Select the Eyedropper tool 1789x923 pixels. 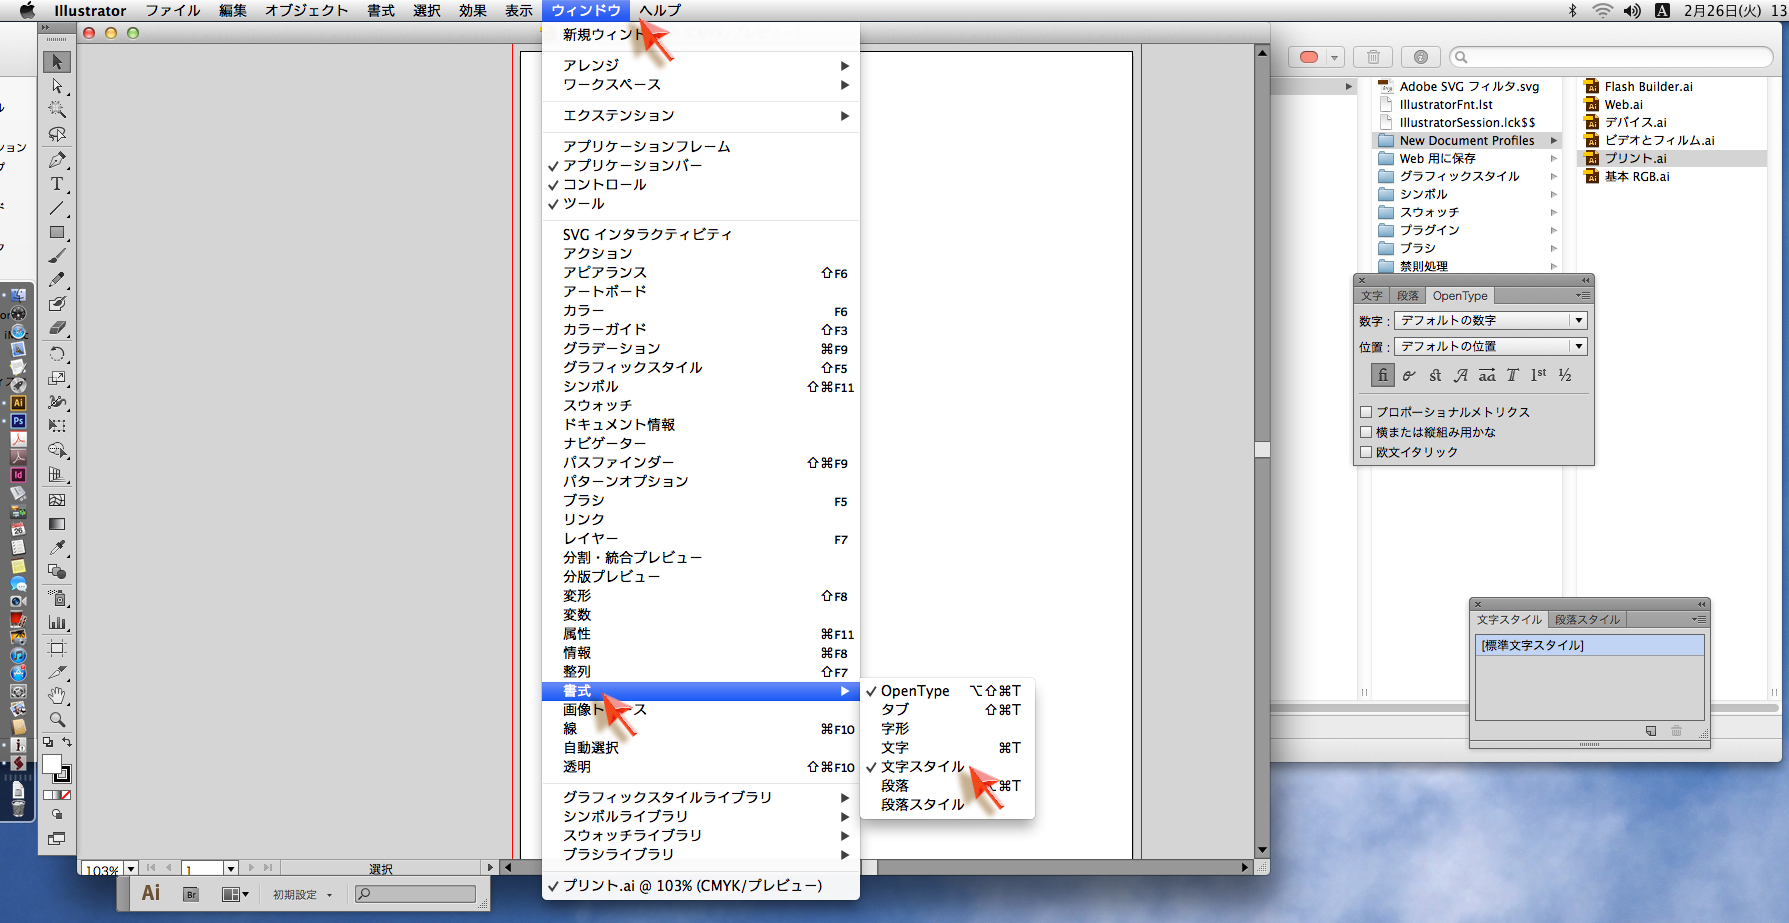click(x=57, y=548)
